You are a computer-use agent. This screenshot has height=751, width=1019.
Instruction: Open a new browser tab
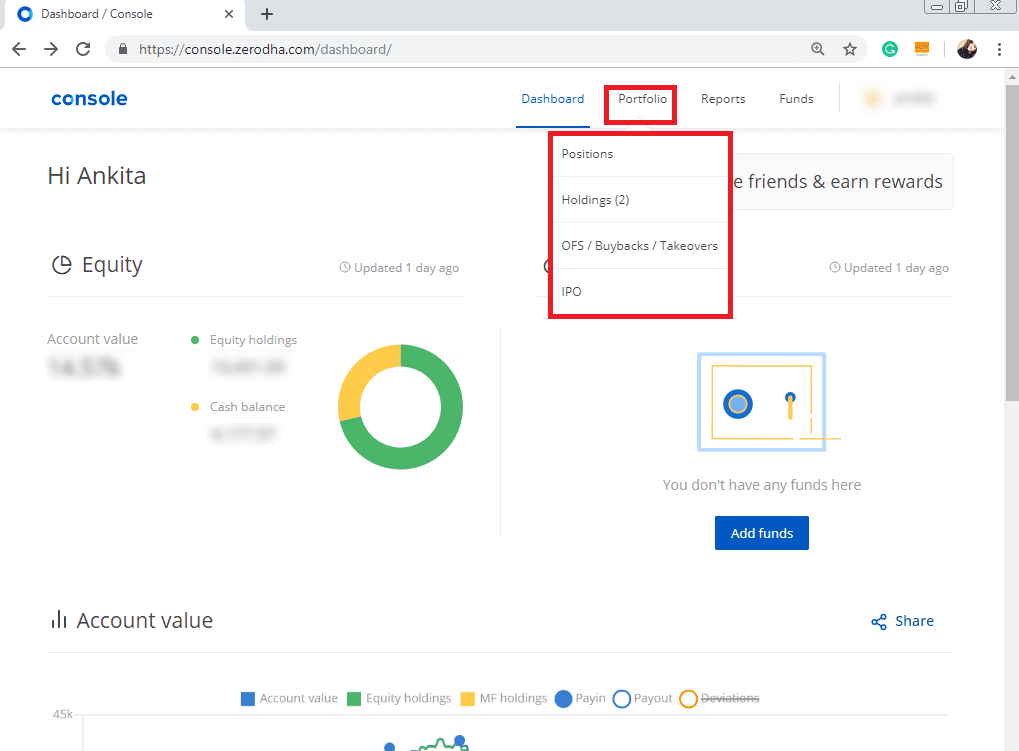click(267, 14)
